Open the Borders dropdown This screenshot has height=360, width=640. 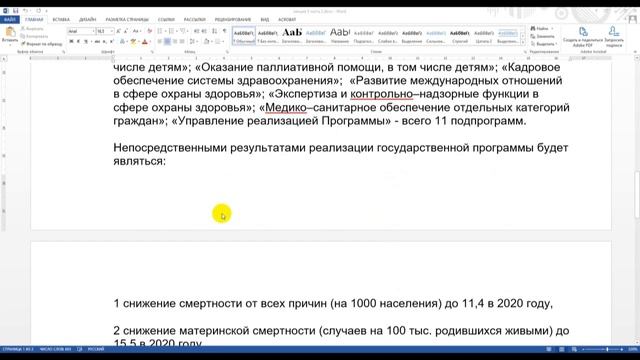(223, 41)
